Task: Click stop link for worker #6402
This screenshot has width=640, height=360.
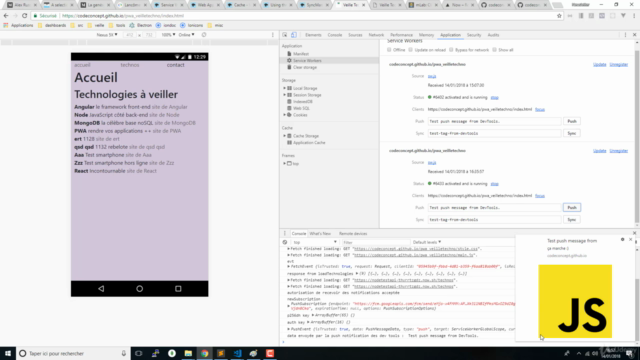Action: click(x=494, y=98)
